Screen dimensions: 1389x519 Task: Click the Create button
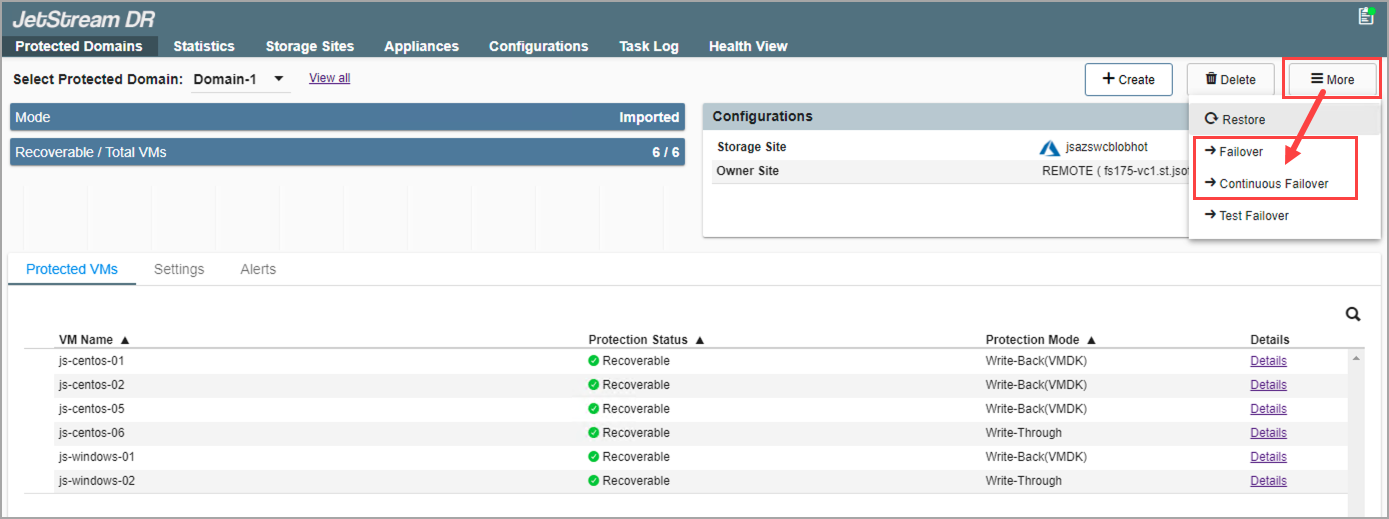[1128, 80]
